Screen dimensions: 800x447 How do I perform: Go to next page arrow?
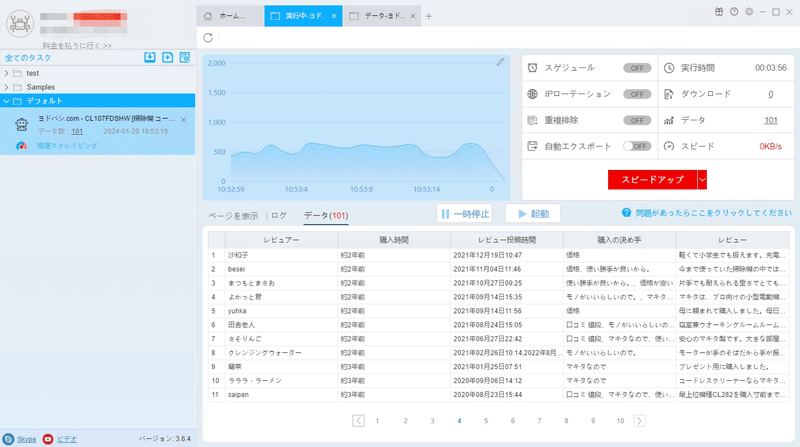[x=639, y=421]
